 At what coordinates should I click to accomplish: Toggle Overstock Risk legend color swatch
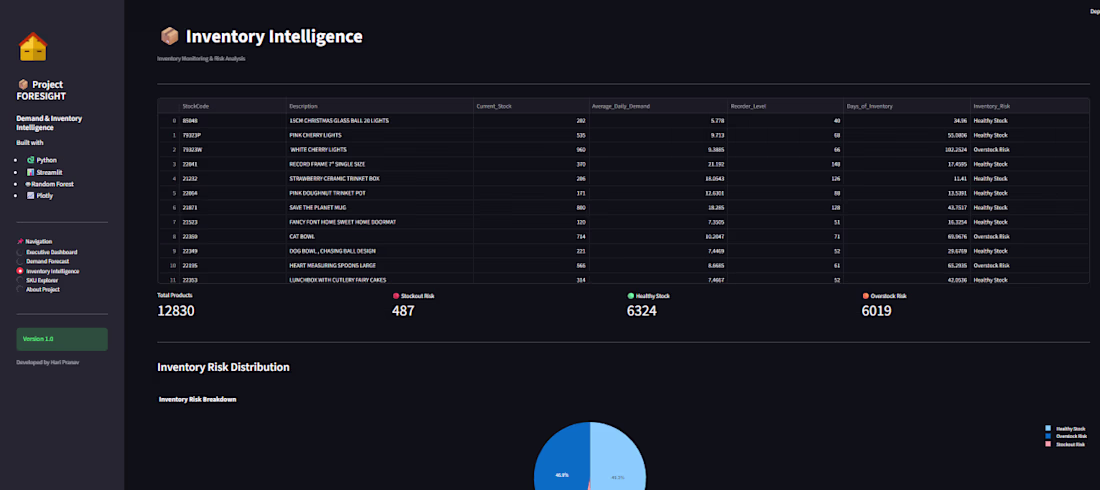[1048, 436]
